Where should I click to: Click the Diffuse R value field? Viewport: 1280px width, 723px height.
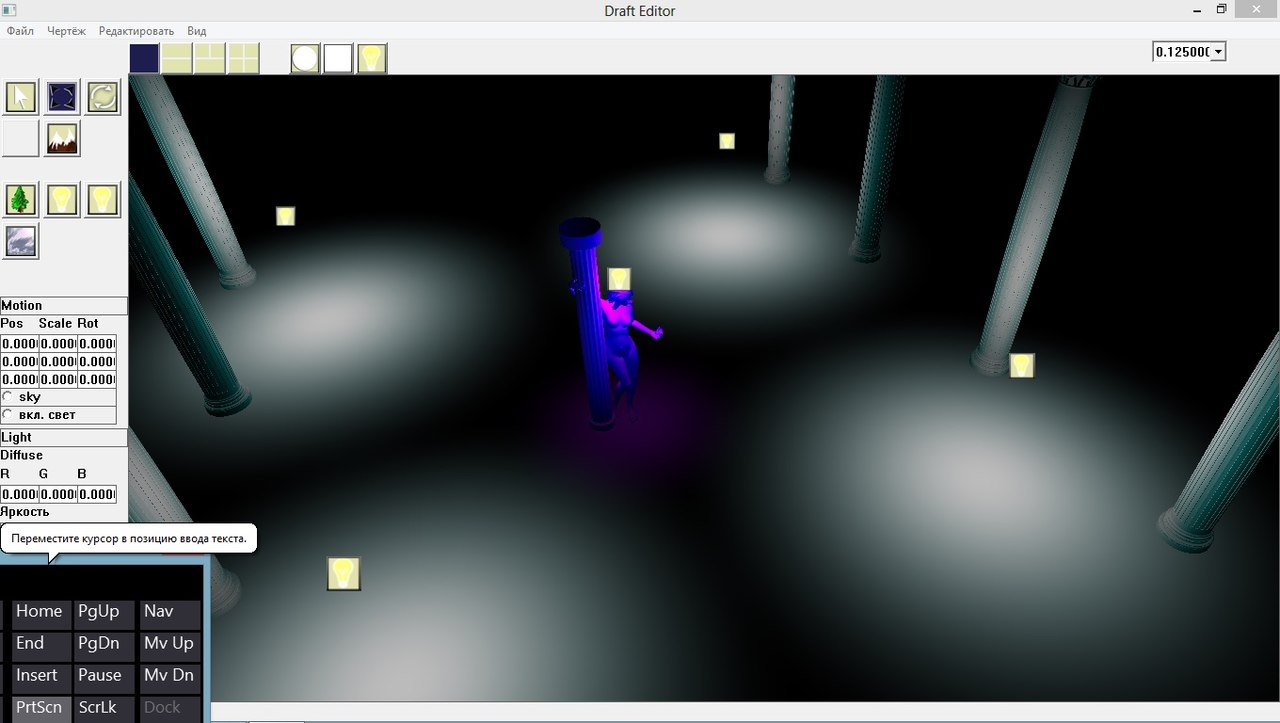[19, 494]
